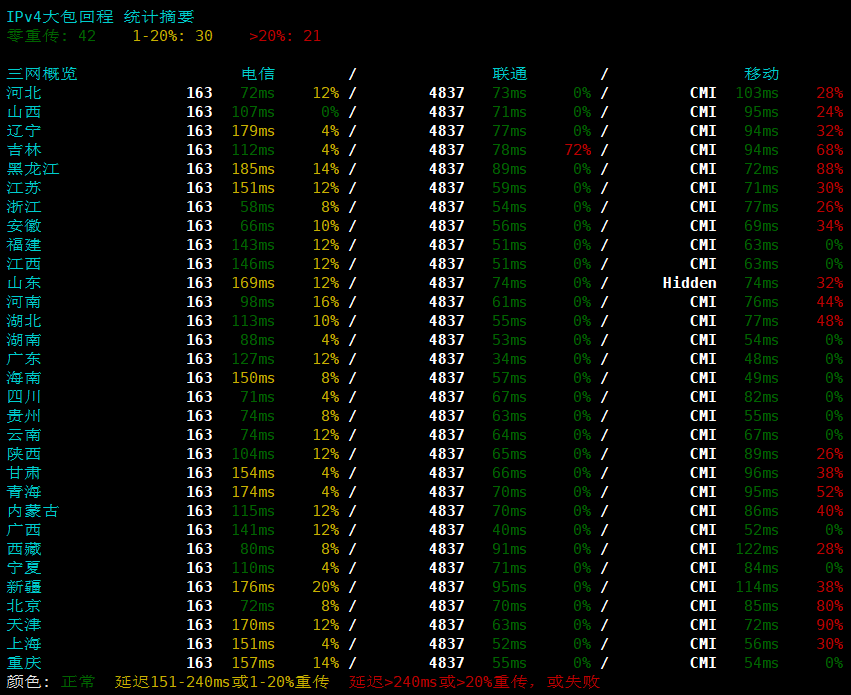Click the red '72%' in the 吉林 row
The height and width of the screenshot is (695, 851).
pyautogui.click(x=578, y=150)
